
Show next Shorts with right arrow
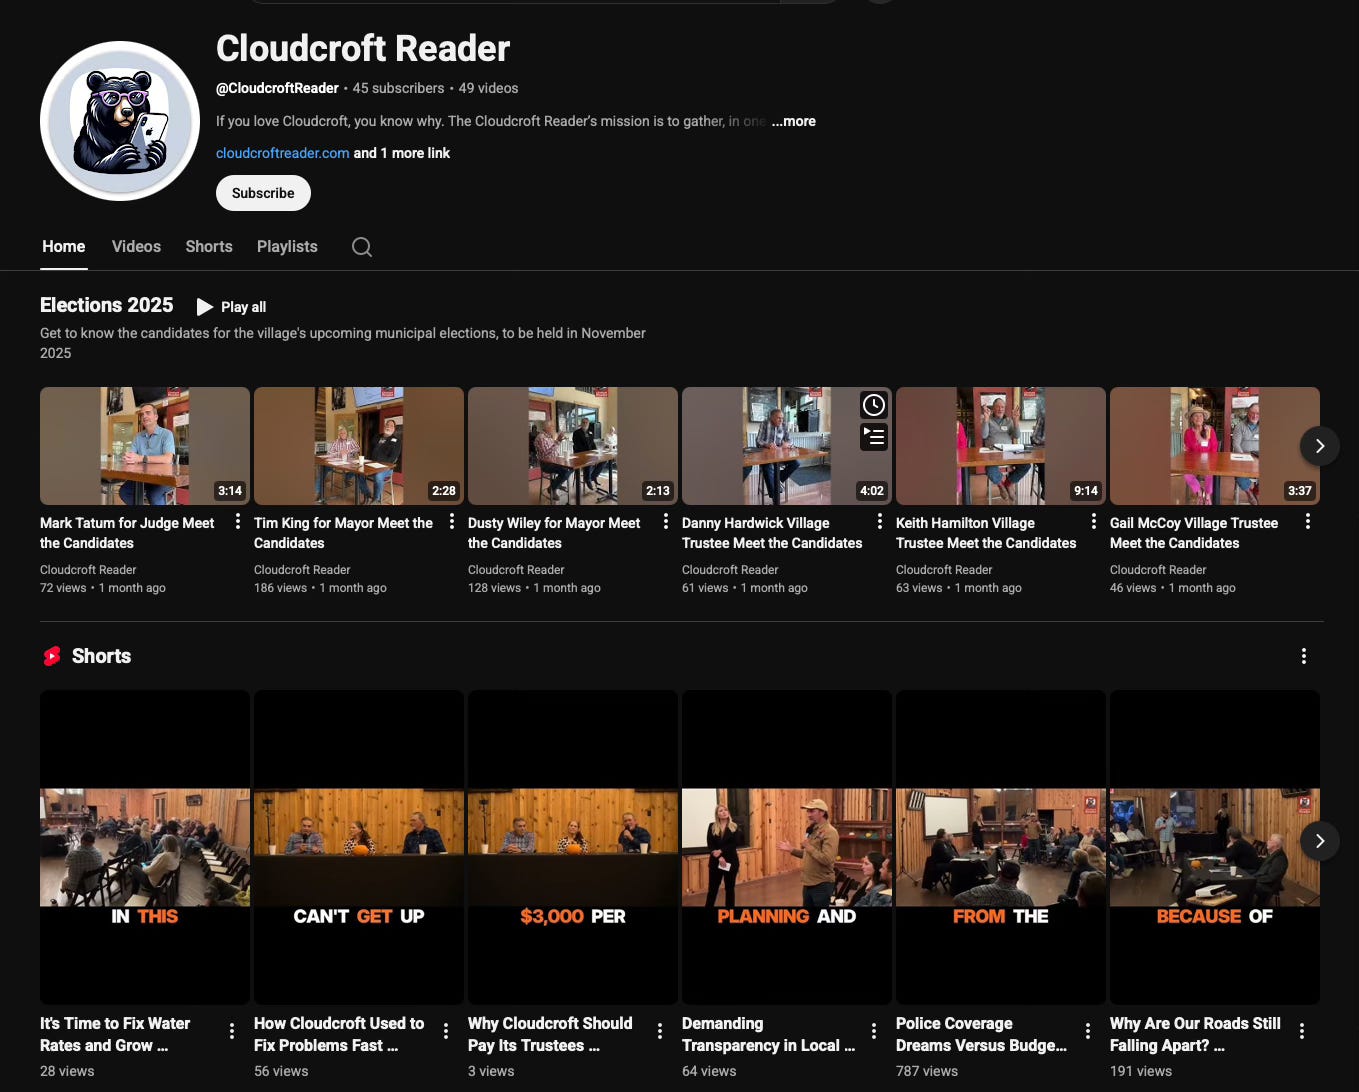point(1320,841)
